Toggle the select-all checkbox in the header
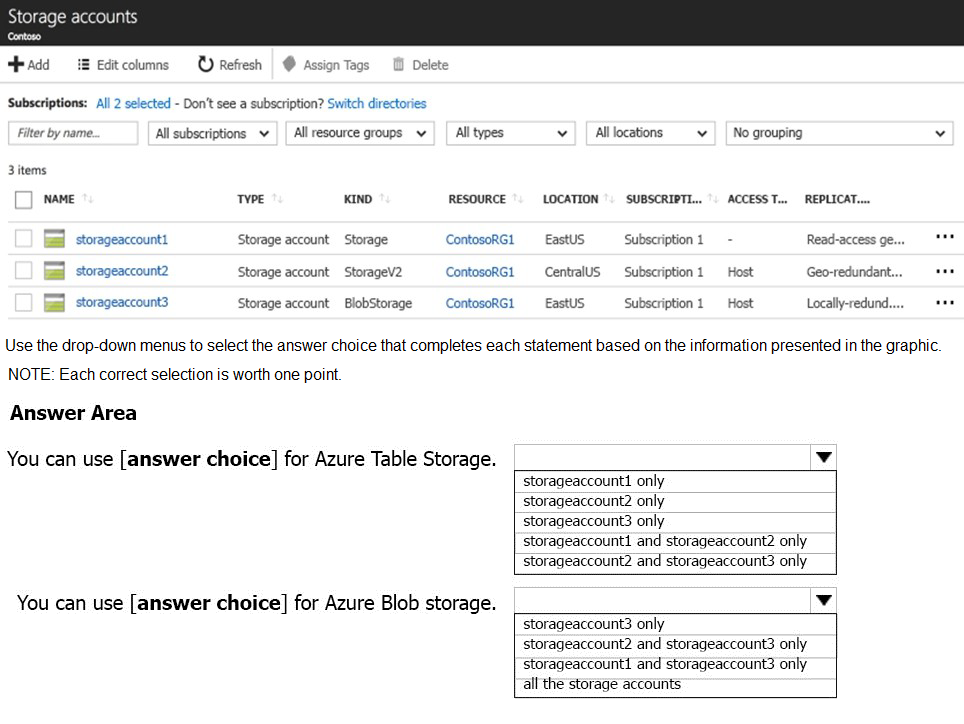 (24, 199)
